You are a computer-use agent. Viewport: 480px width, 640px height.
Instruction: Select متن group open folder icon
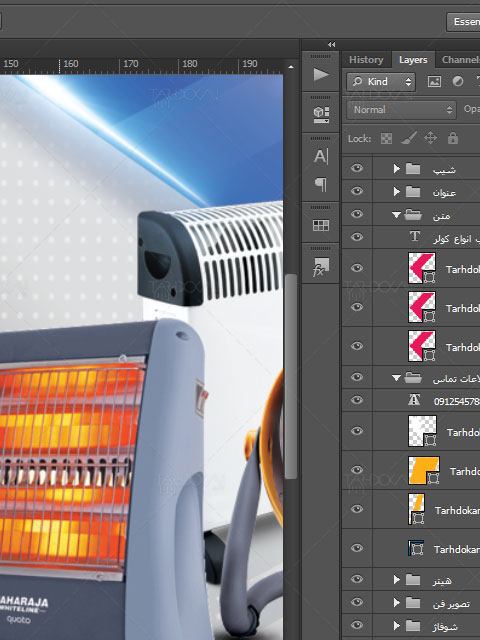tap(412, 215)
